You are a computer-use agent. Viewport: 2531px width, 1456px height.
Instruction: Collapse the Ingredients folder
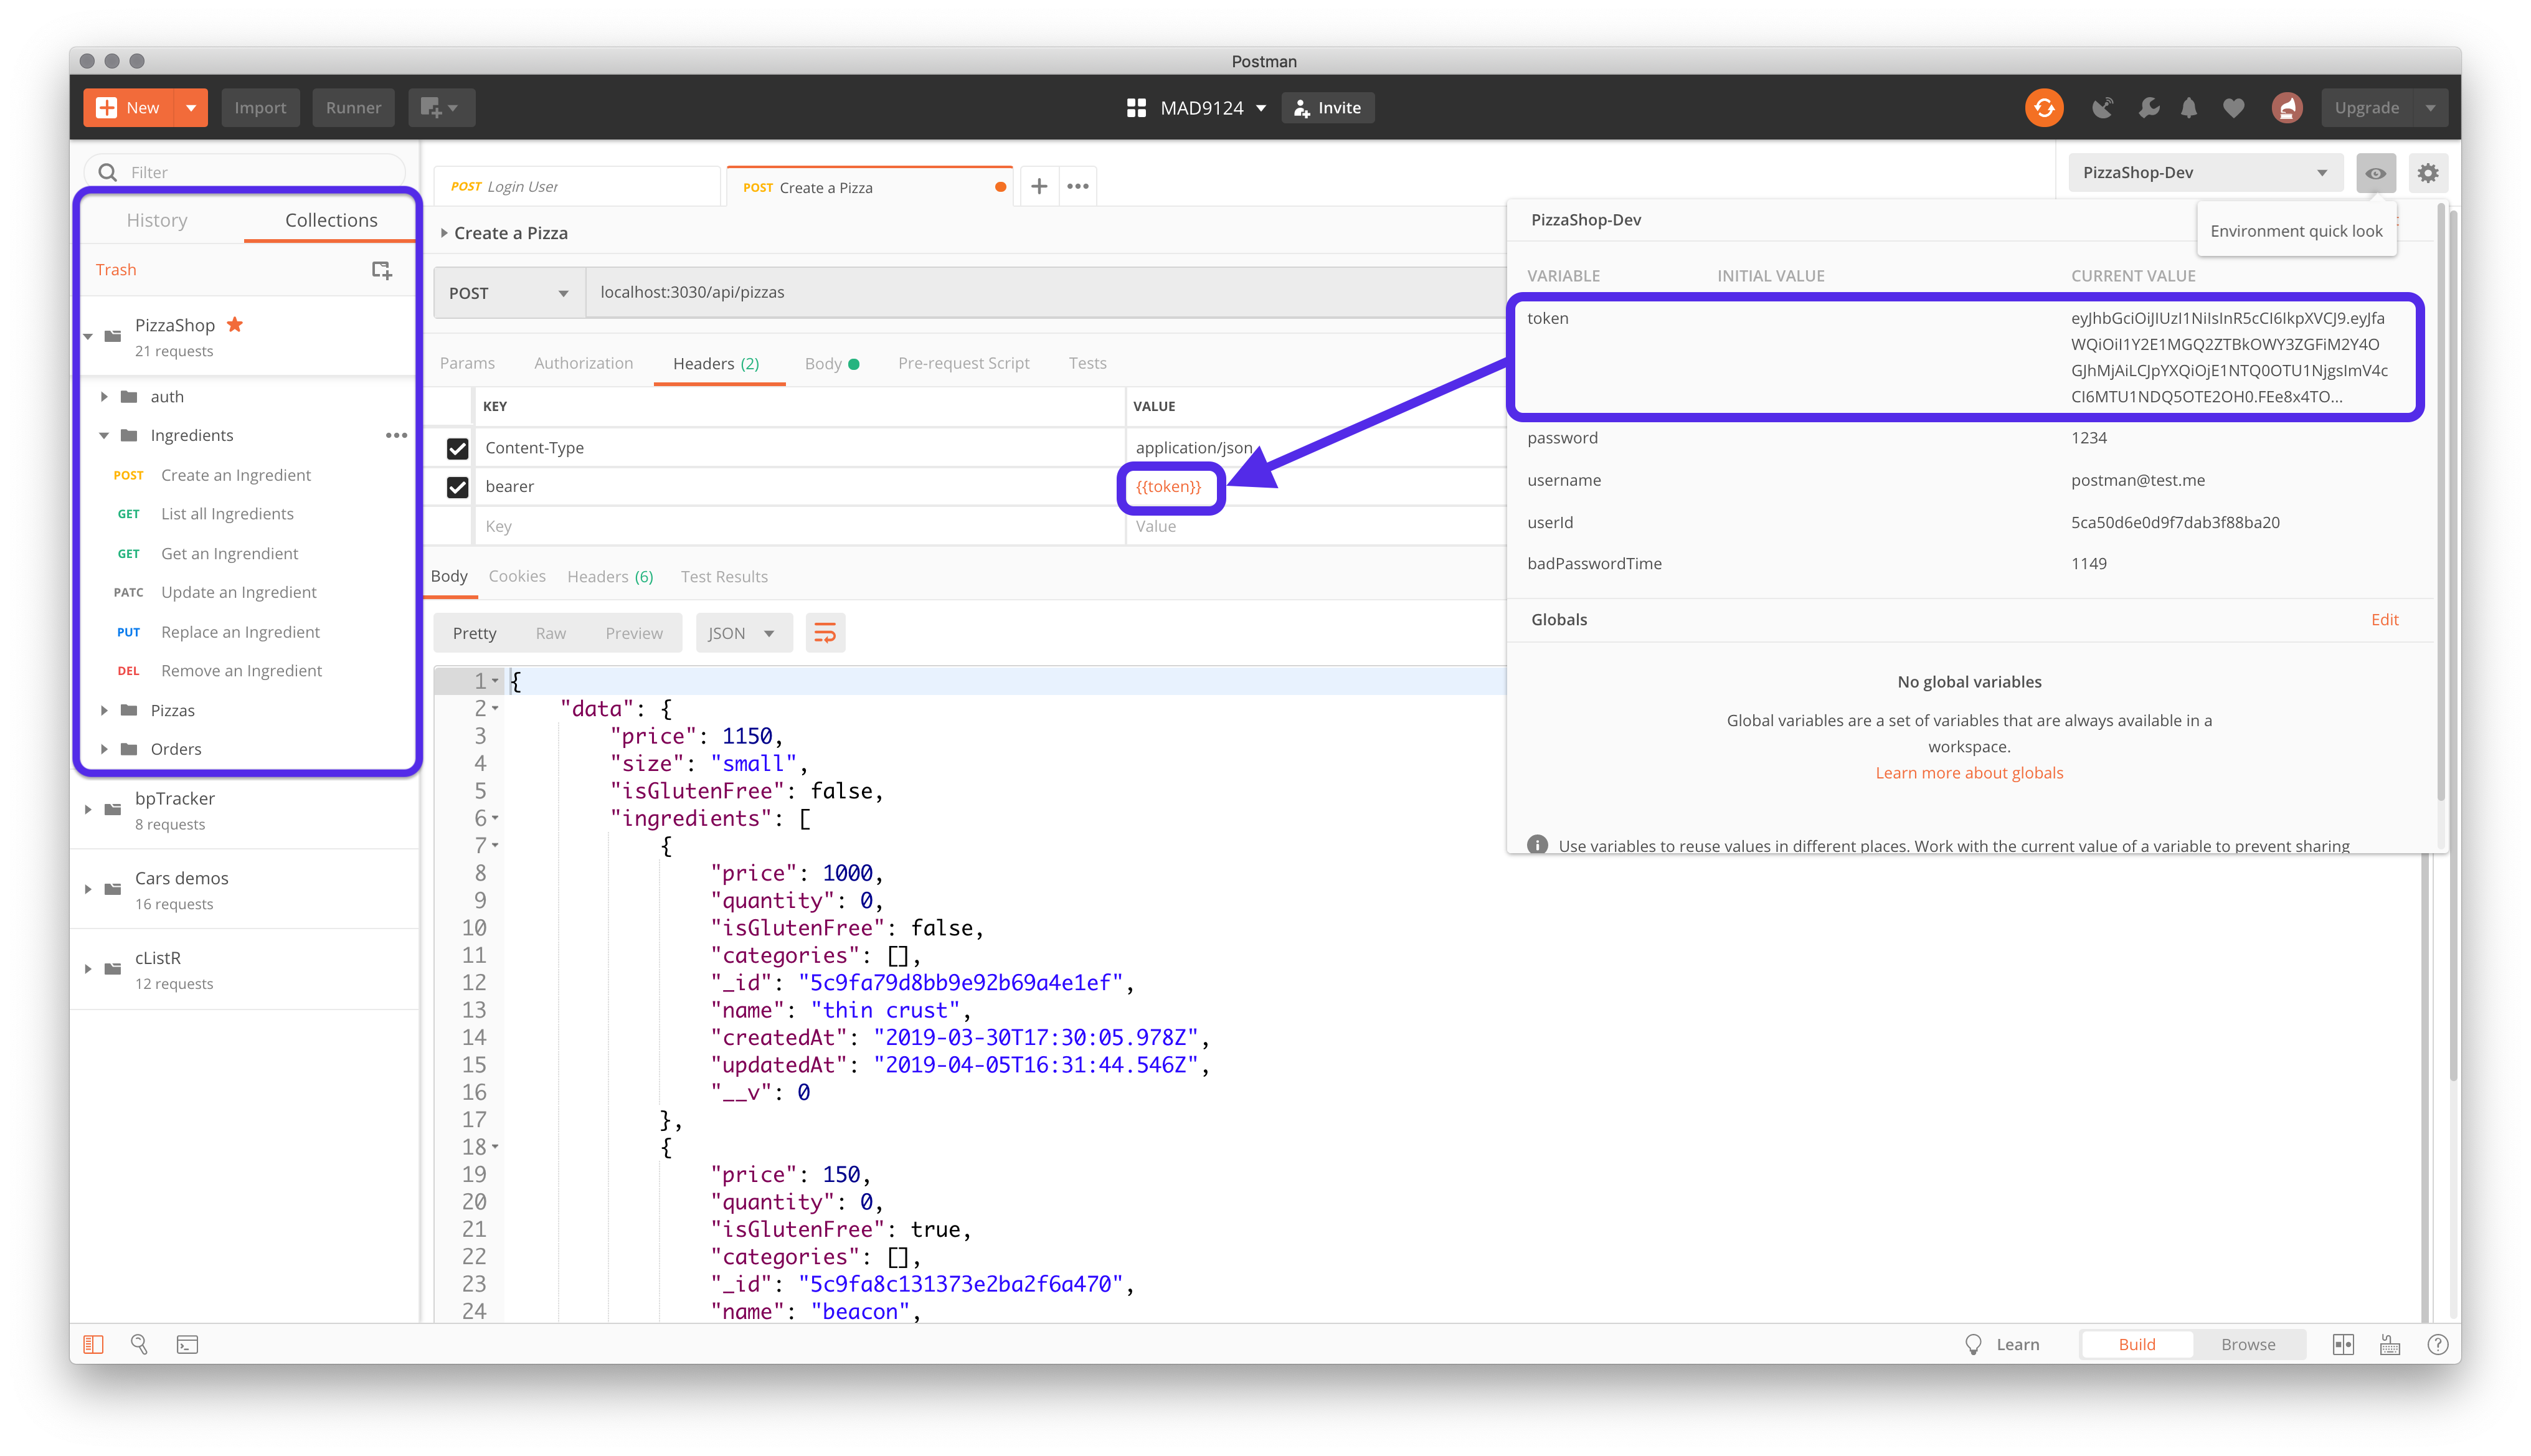(x=104, y=435)
